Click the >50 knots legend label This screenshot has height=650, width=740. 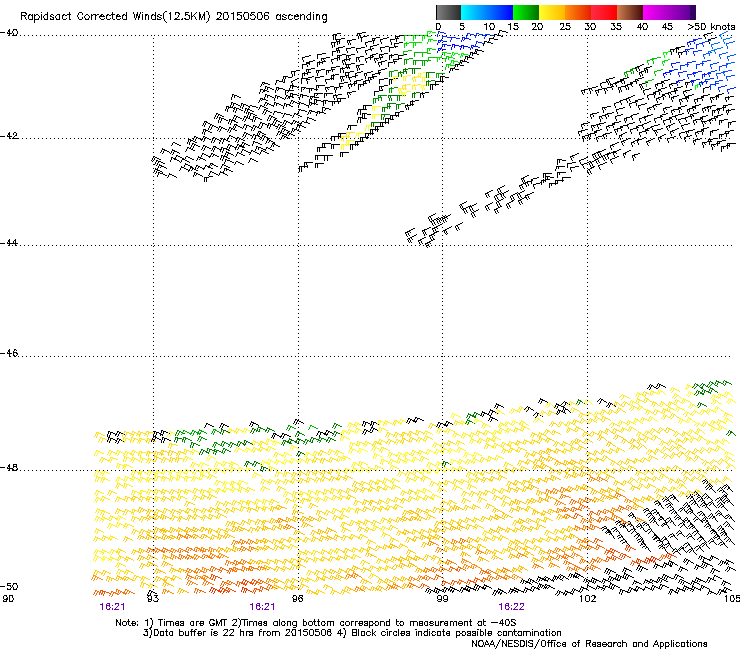coord(712,27)
